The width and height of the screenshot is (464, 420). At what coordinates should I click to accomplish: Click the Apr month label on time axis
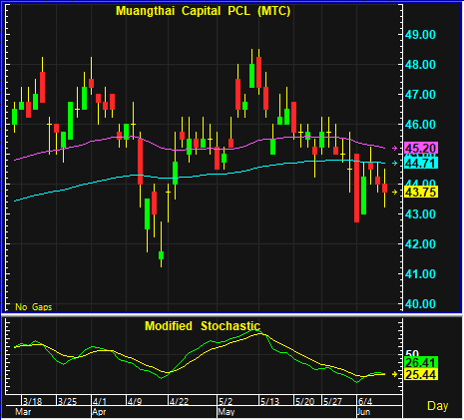pyautogui.click(x=99, y=412)
